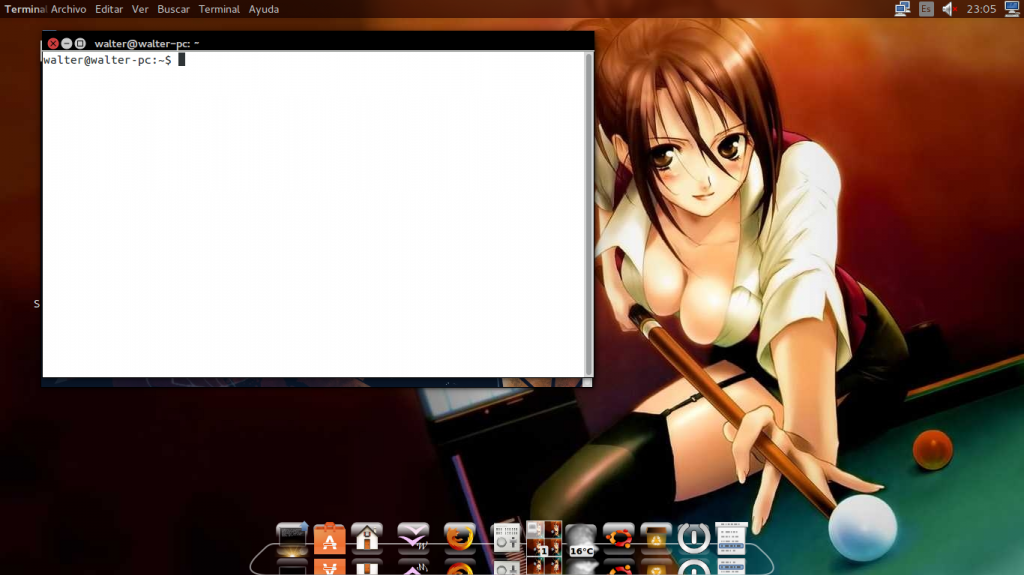Click the Ubuntu logo dock icon
Screen dimensions: 1024x575
(x=618, y=538)
